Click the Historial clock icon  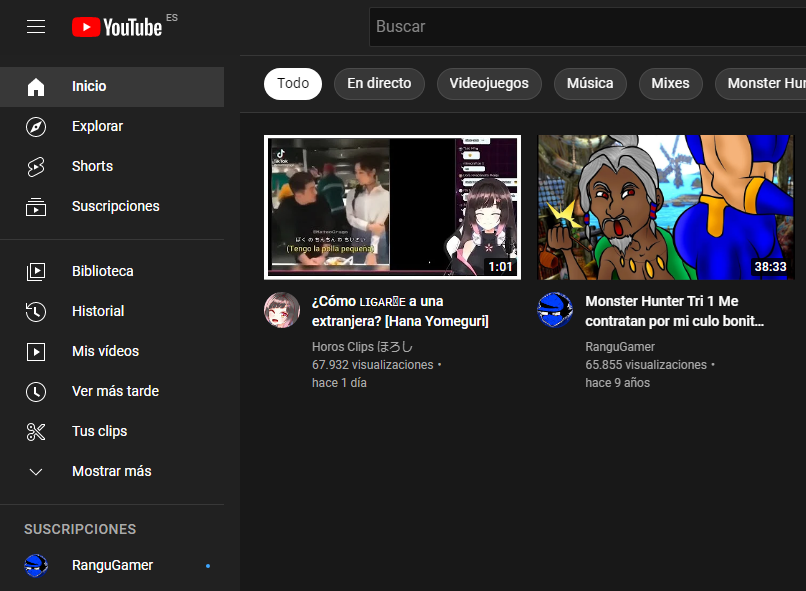click(x=36, y=311)
